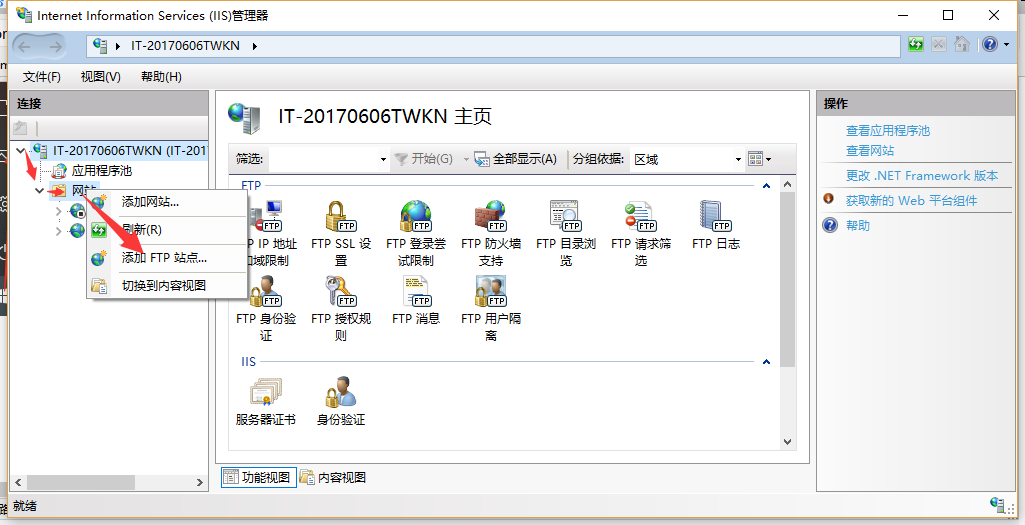The height and width of the screenshot is (525, 1025).
Task: Open FTP SSL 设置 feature
Action: click(341, 233)
